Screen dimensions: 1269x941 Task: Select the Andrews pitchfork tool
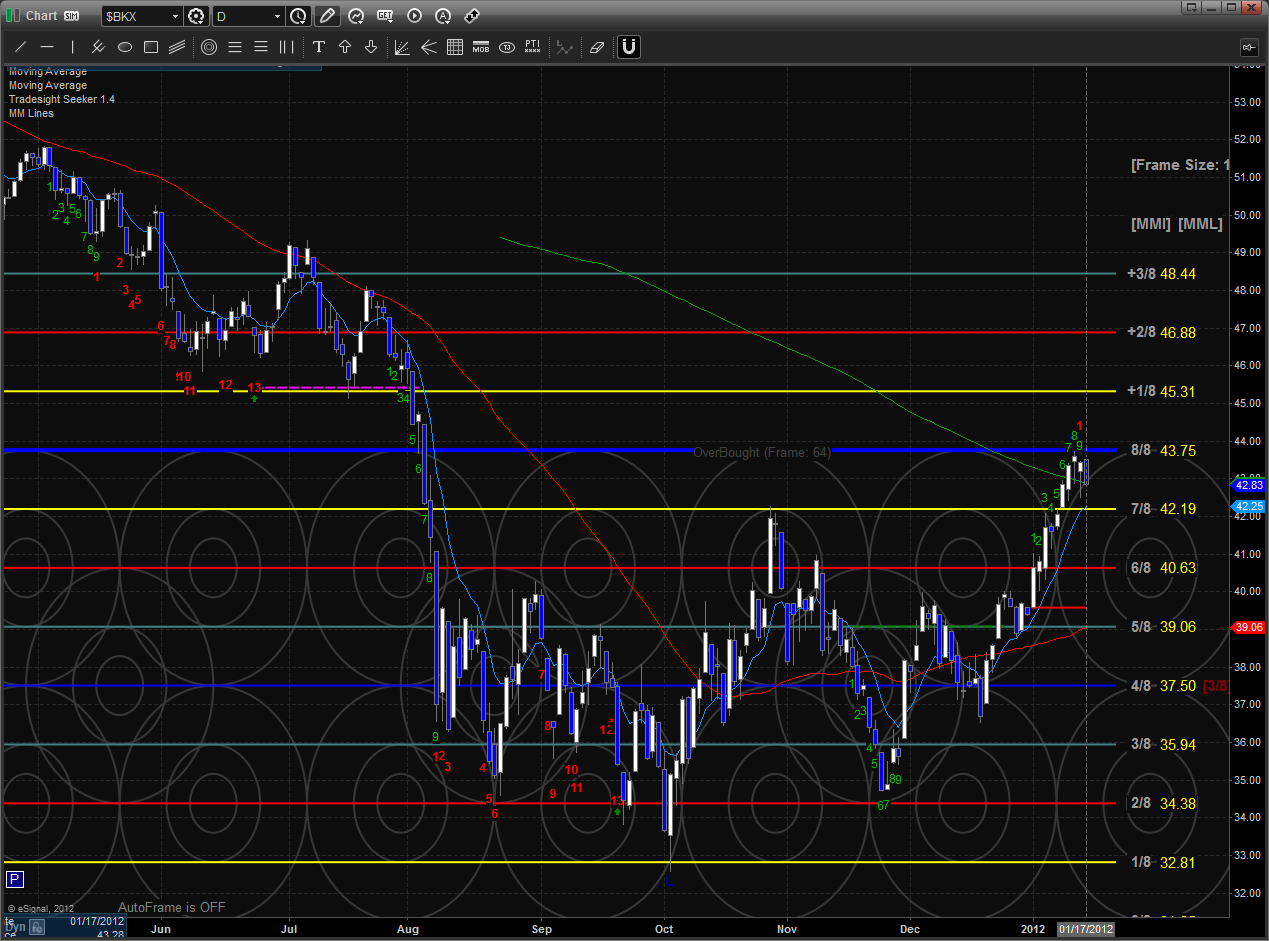[428, 47]
